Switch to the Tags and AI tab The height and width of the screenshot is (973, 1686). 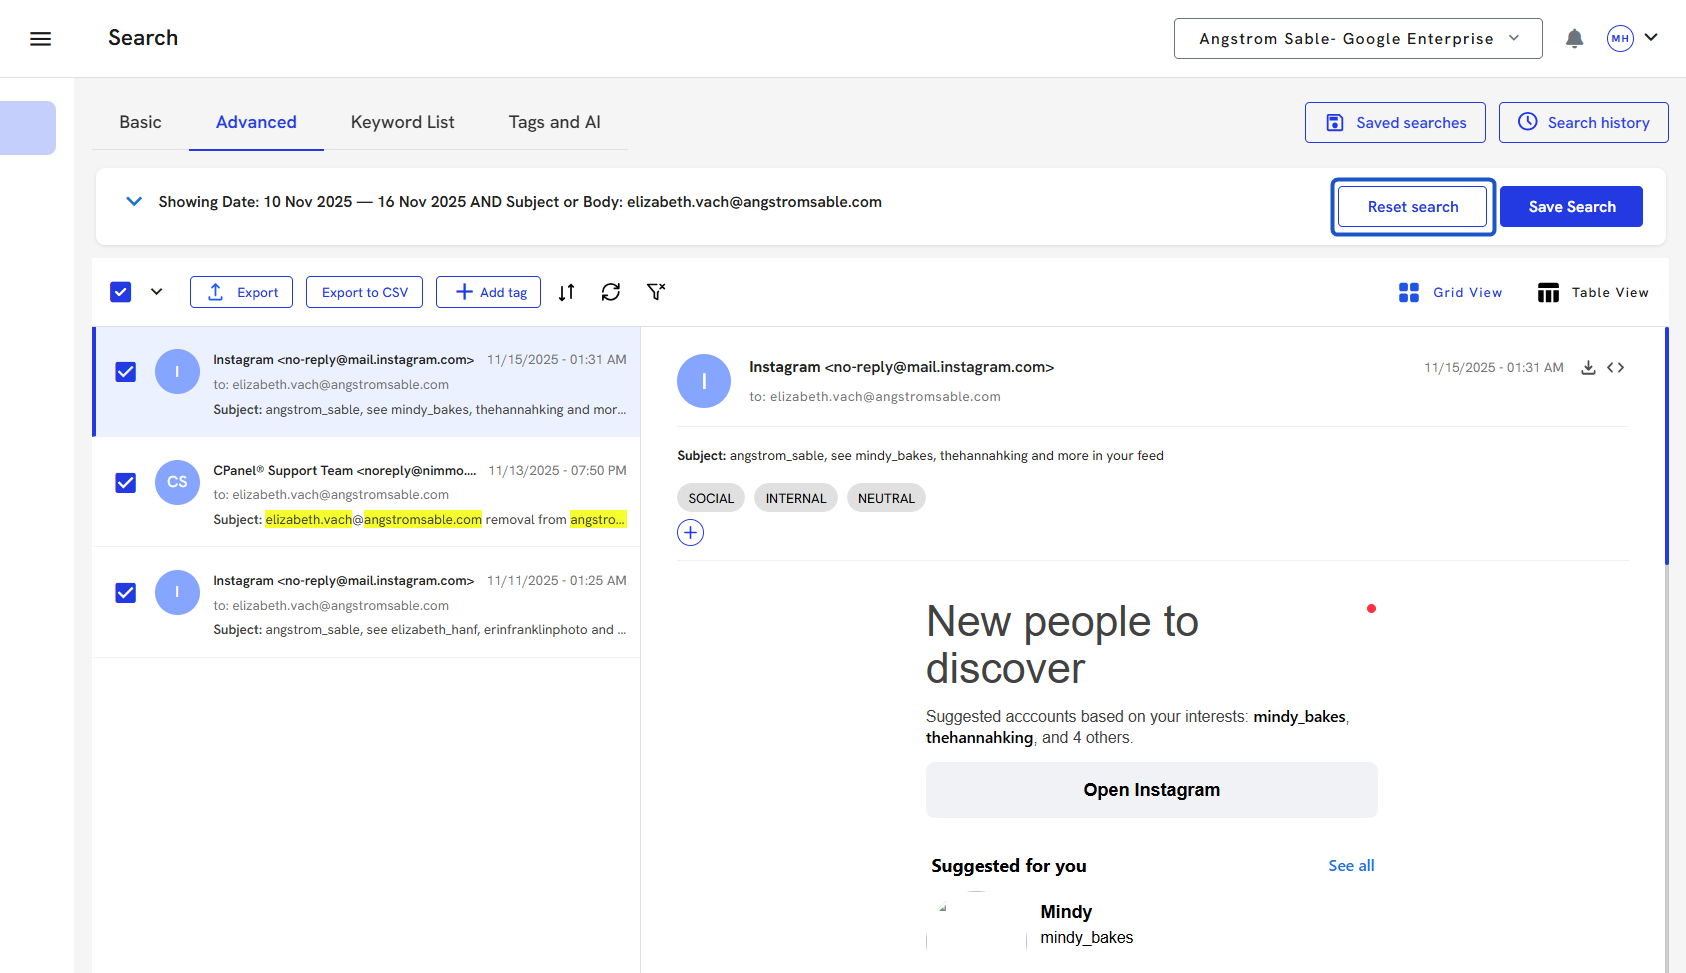tap(554, 122)
